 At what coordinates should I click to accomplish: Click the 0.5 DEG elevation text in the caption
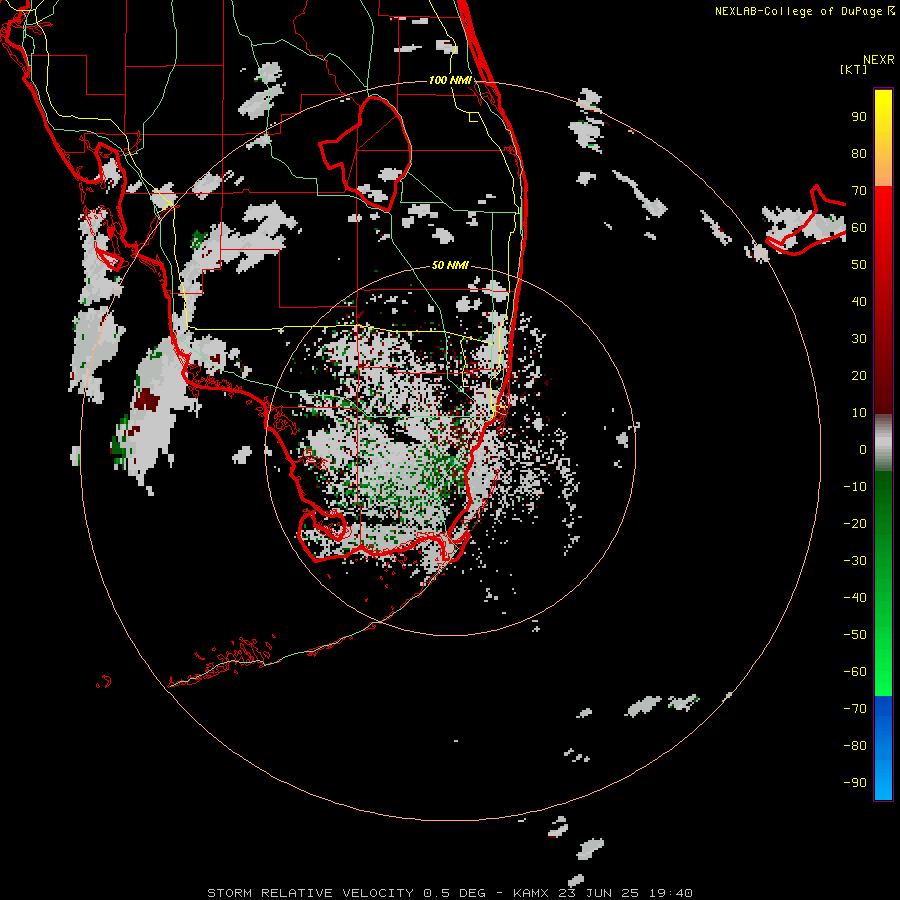455,893
